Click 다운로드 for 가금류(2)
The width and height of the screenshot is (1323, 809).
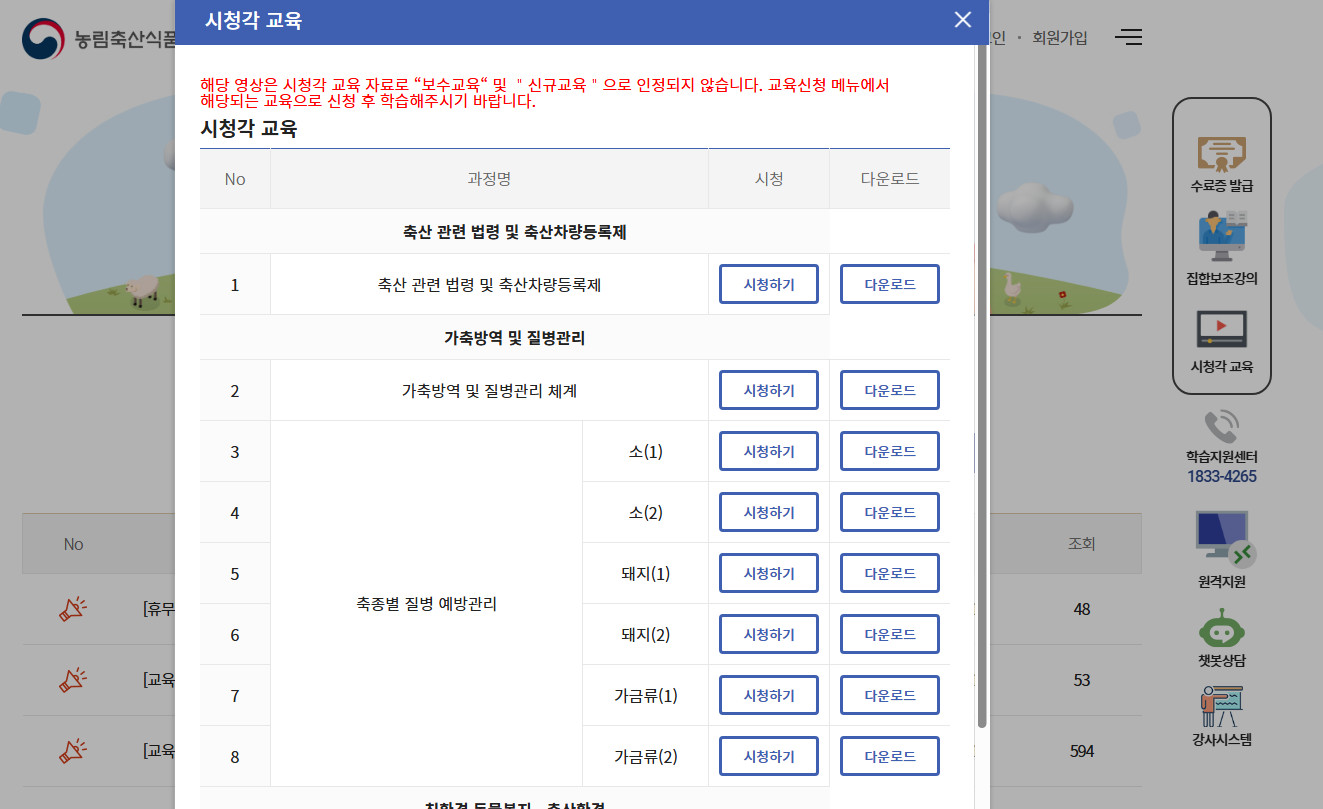tap(889, 756)
